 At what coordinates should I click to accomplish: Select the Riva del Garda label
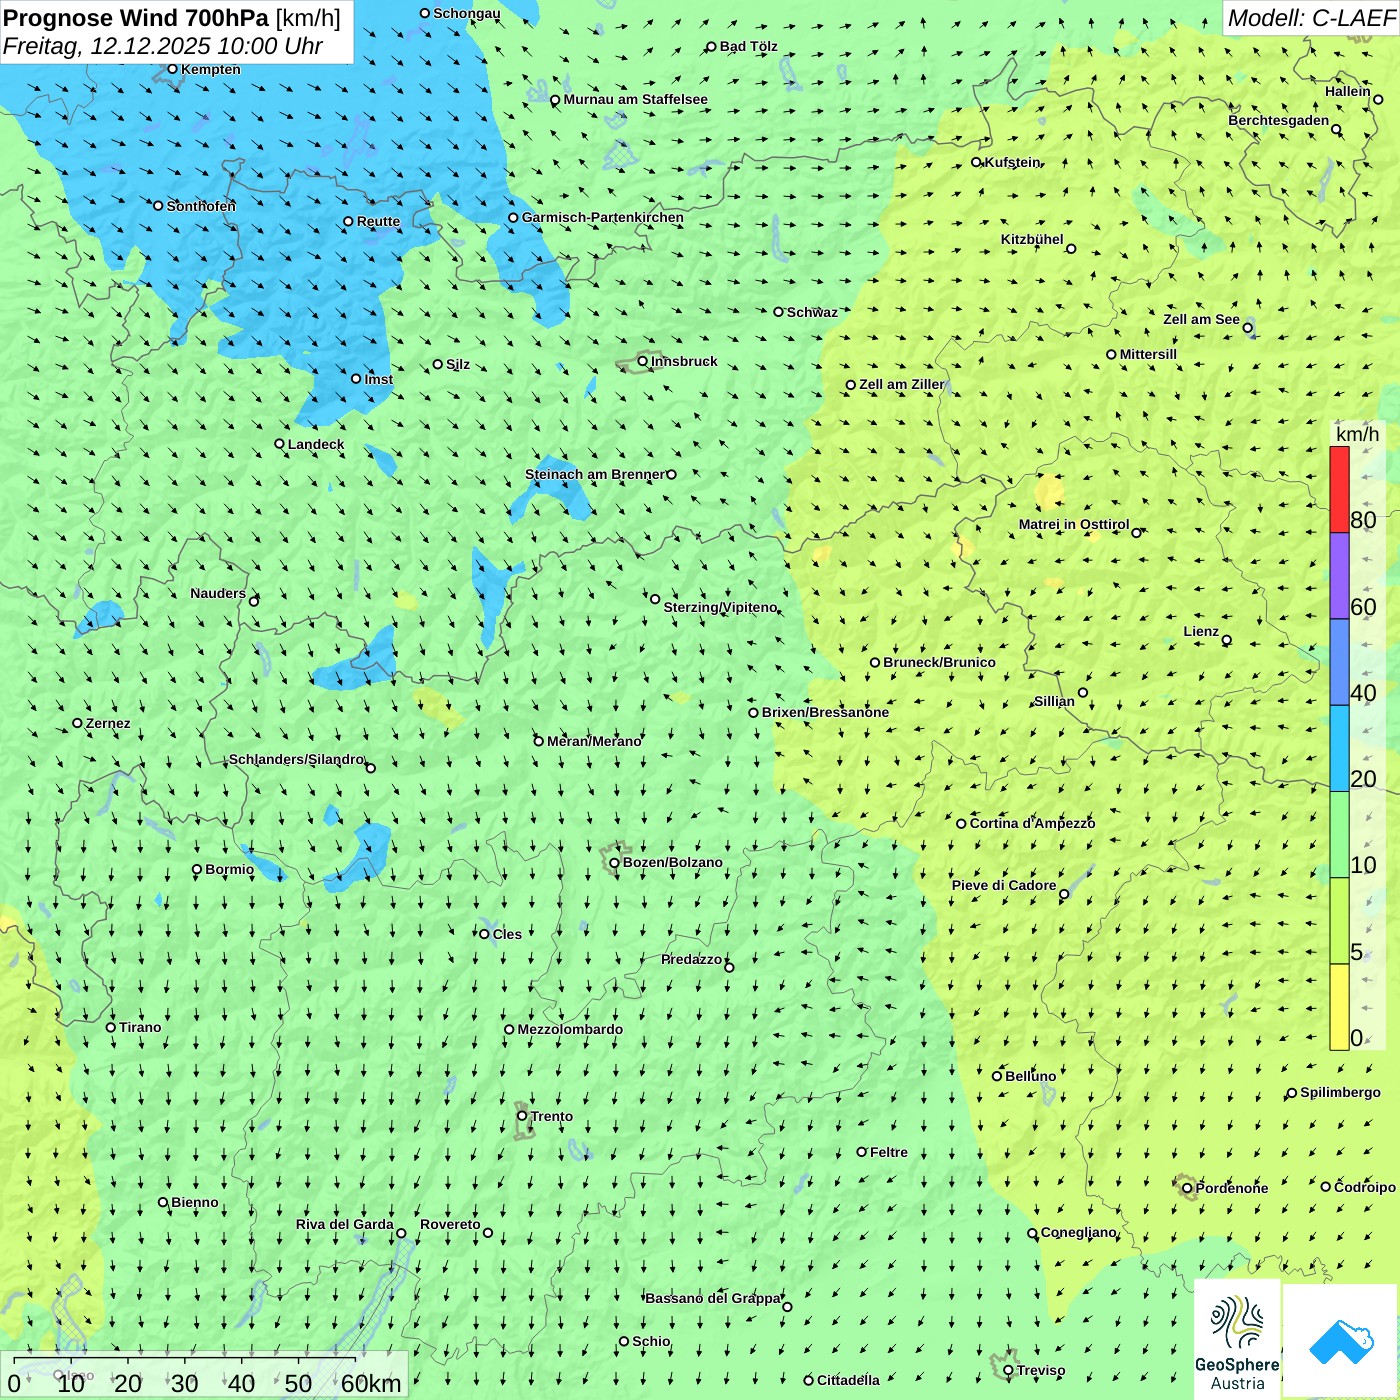click(345, 1224)
